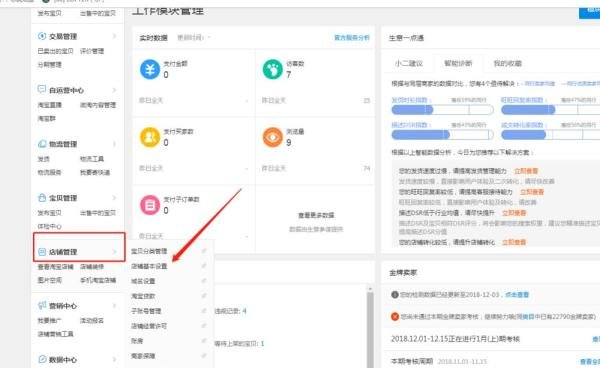
Task: Select 子账号管理 in the flyout menu
Action: point(146,311)
